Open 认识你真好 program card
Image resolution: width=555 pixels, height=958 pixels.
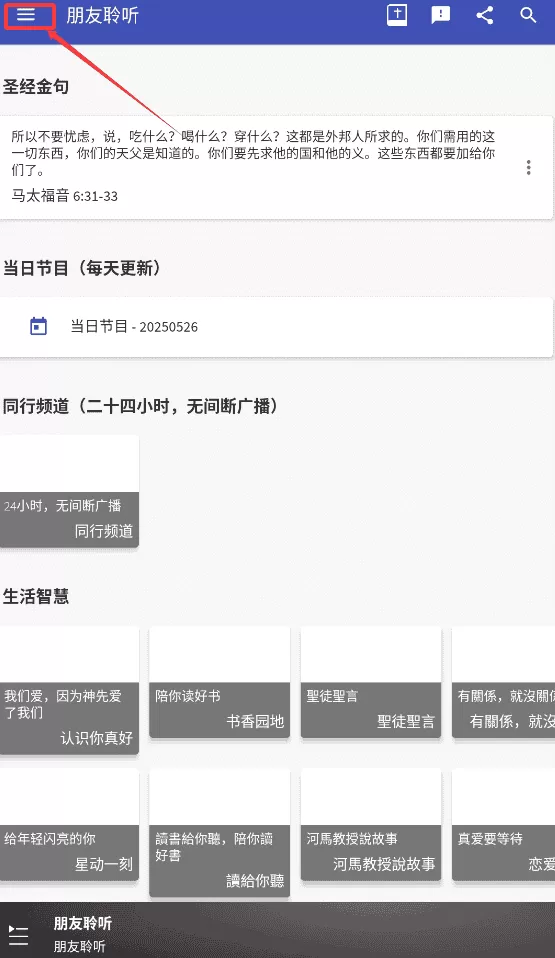[x=69, y=690]
